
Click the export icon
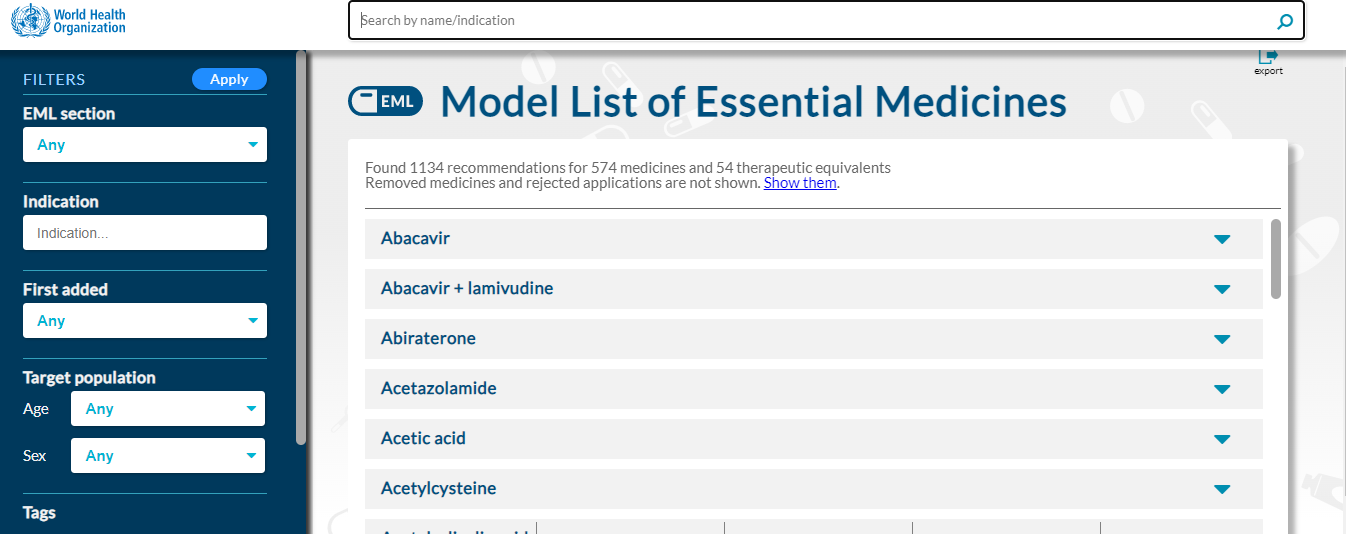point(1268,58)
